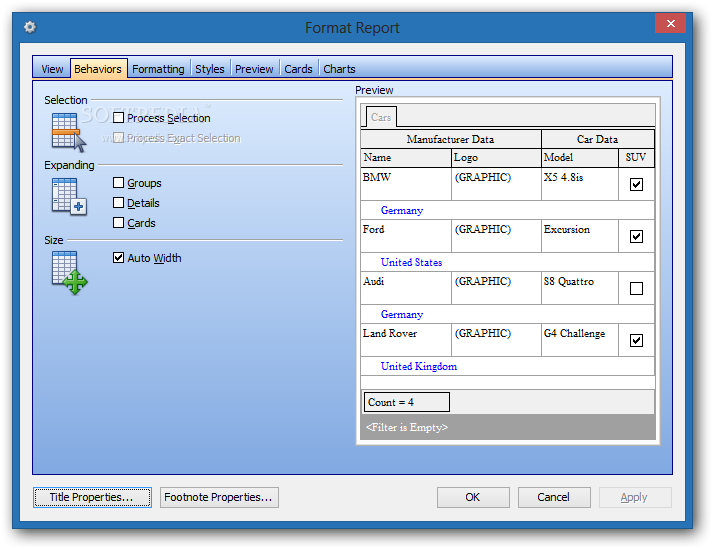Go to the Styles tab
The height and width of the screenshot is (549, 713).
(x=210, y=69)
